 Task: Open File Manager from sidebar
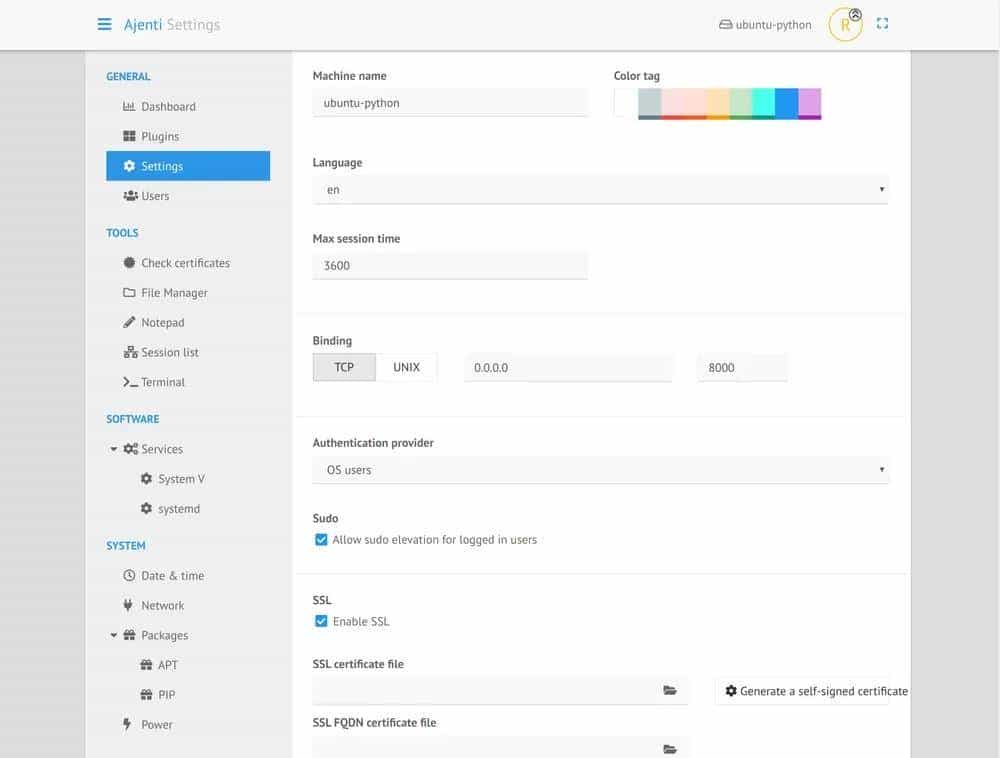[174, 293]
